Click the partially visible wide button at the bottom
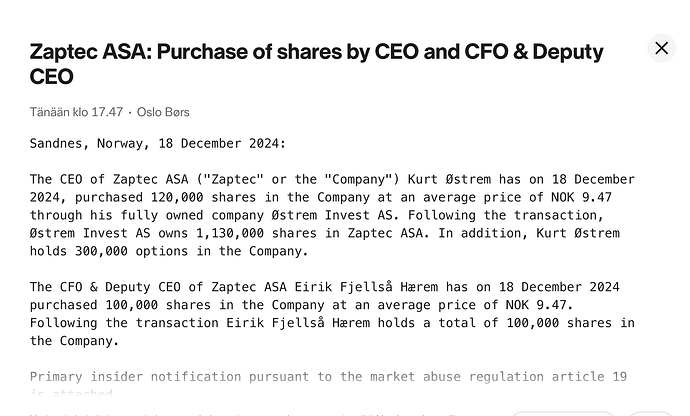690x416 pixels. click(x=563, y=414)
